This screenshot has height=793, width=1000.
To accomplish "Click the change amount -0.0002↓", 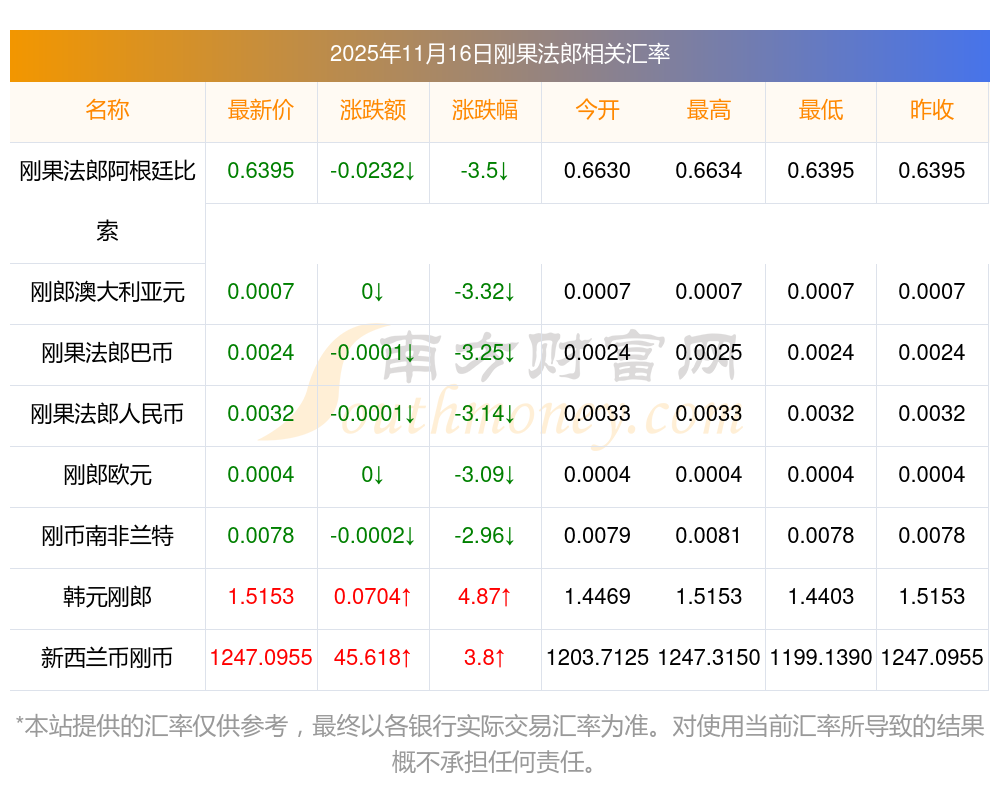I will (372, 536).
